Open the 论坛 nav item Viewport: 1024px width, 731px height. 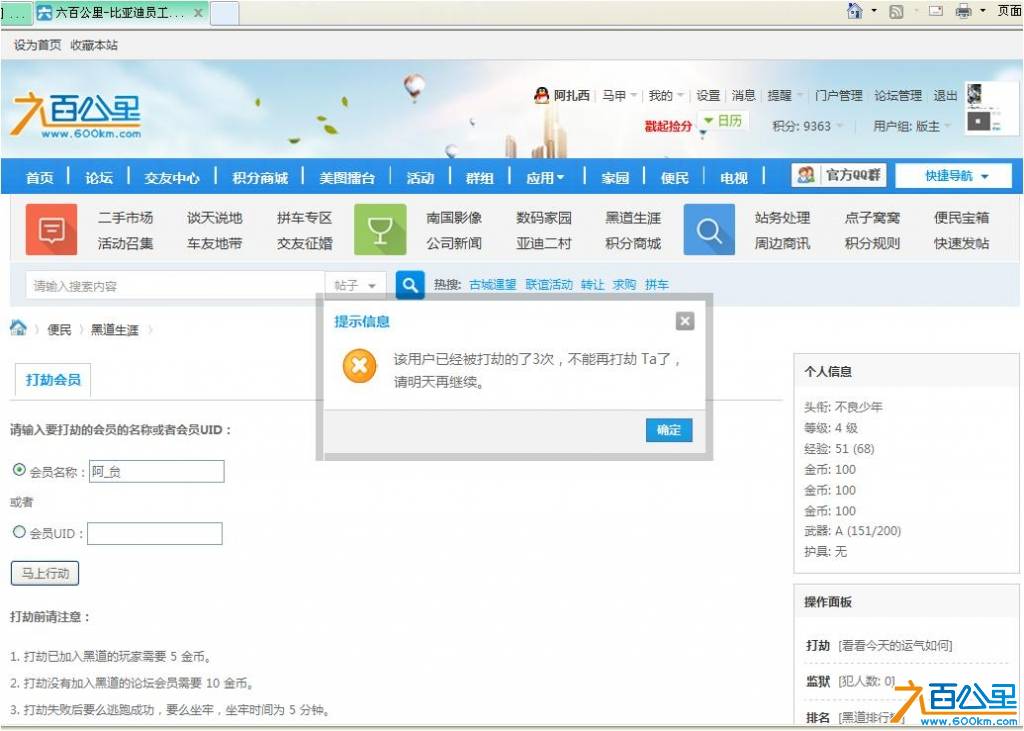pyautogui.click(x=99, y=178)
